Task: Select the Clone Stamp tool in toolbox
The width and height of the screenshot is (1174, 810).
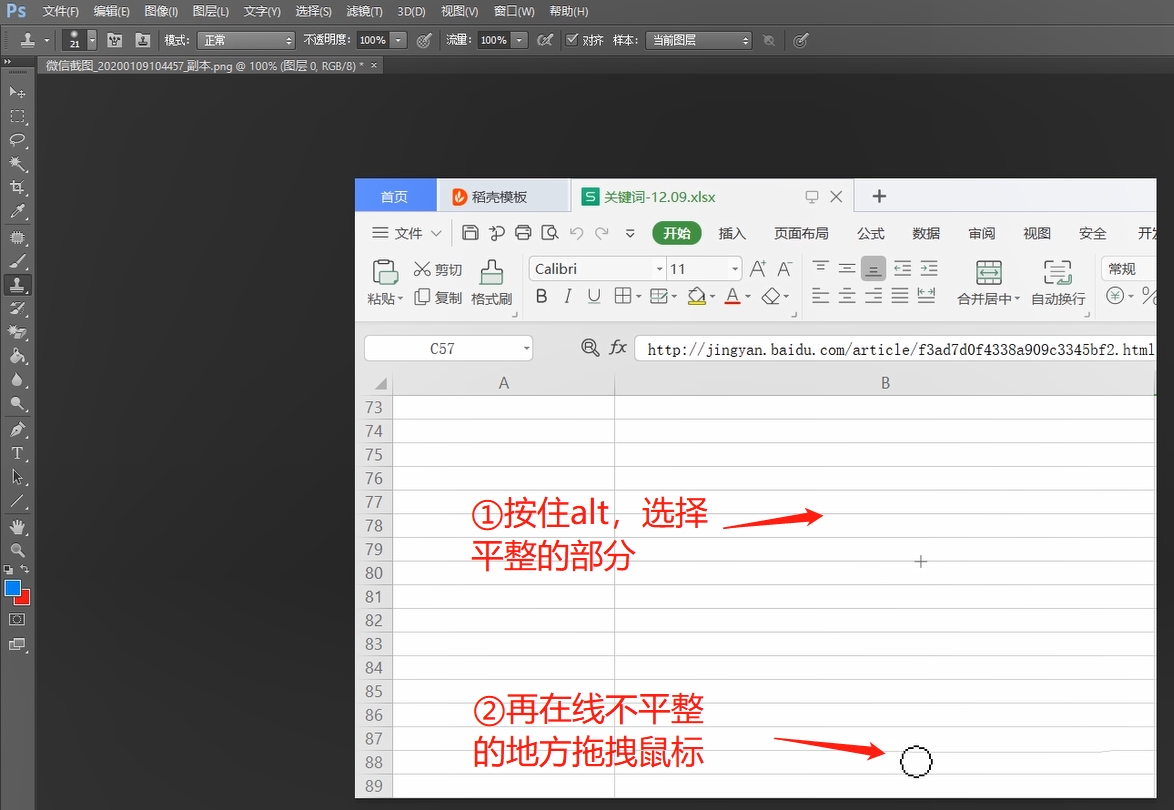Action: (x=17, y=284)
